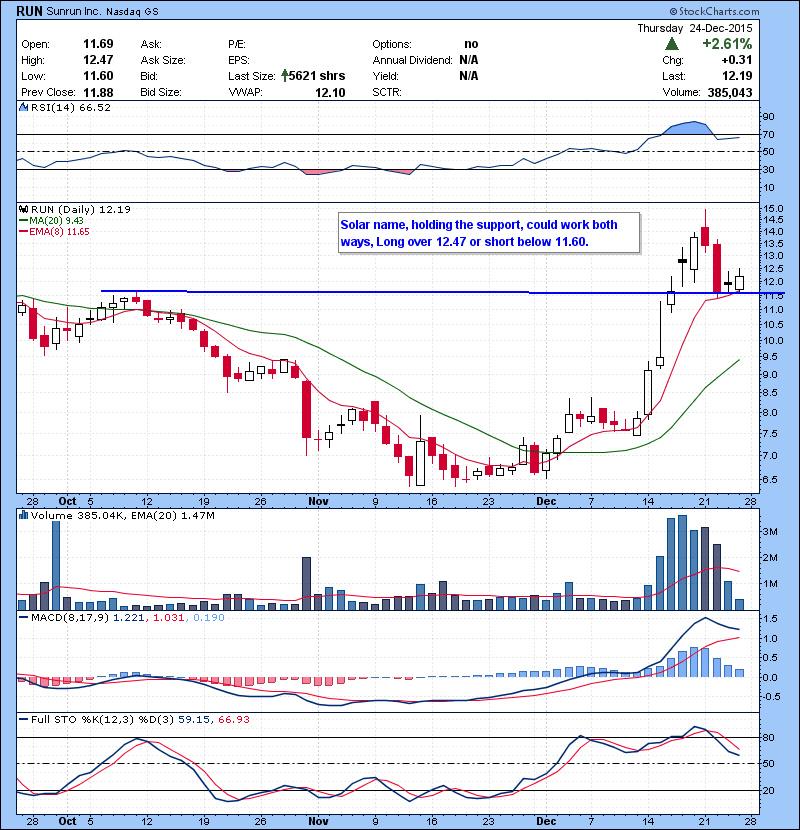800x830 pixels.
Task: Click the Options value 'no'
Action: pos(471,44)
